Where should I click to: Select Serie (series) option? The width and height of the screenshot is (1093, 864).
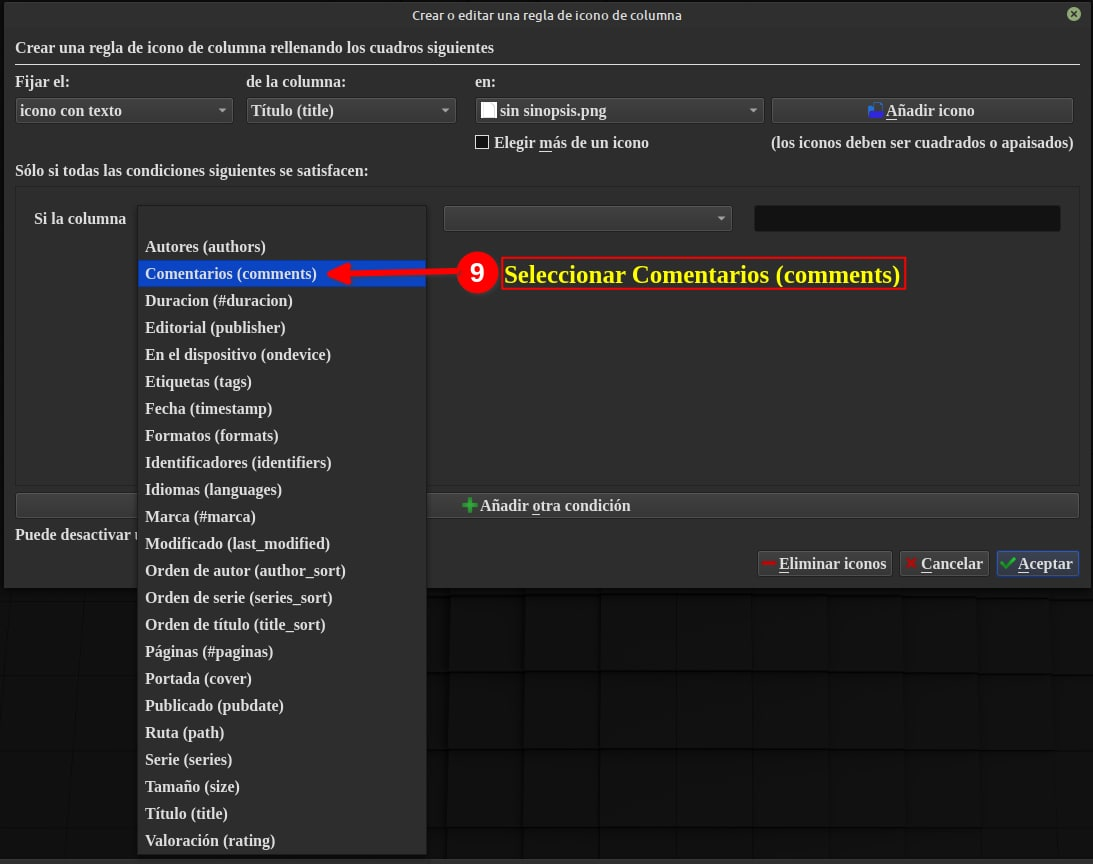tap(188, 759)
